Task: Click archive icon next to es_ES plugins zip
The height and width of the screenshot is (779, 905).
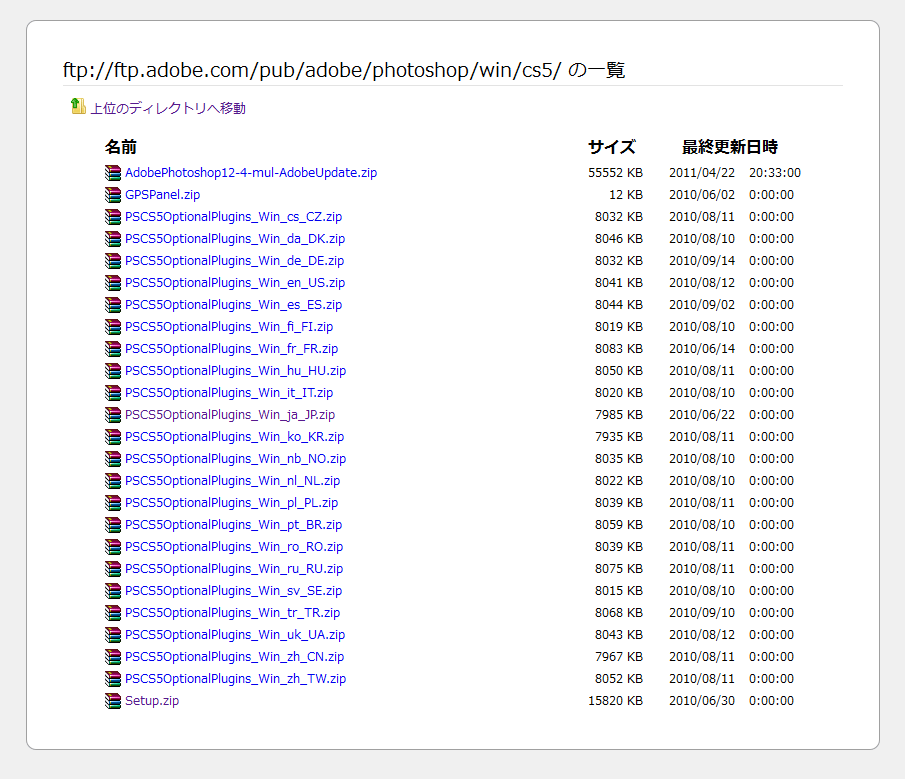Action: tap(113, 304)
